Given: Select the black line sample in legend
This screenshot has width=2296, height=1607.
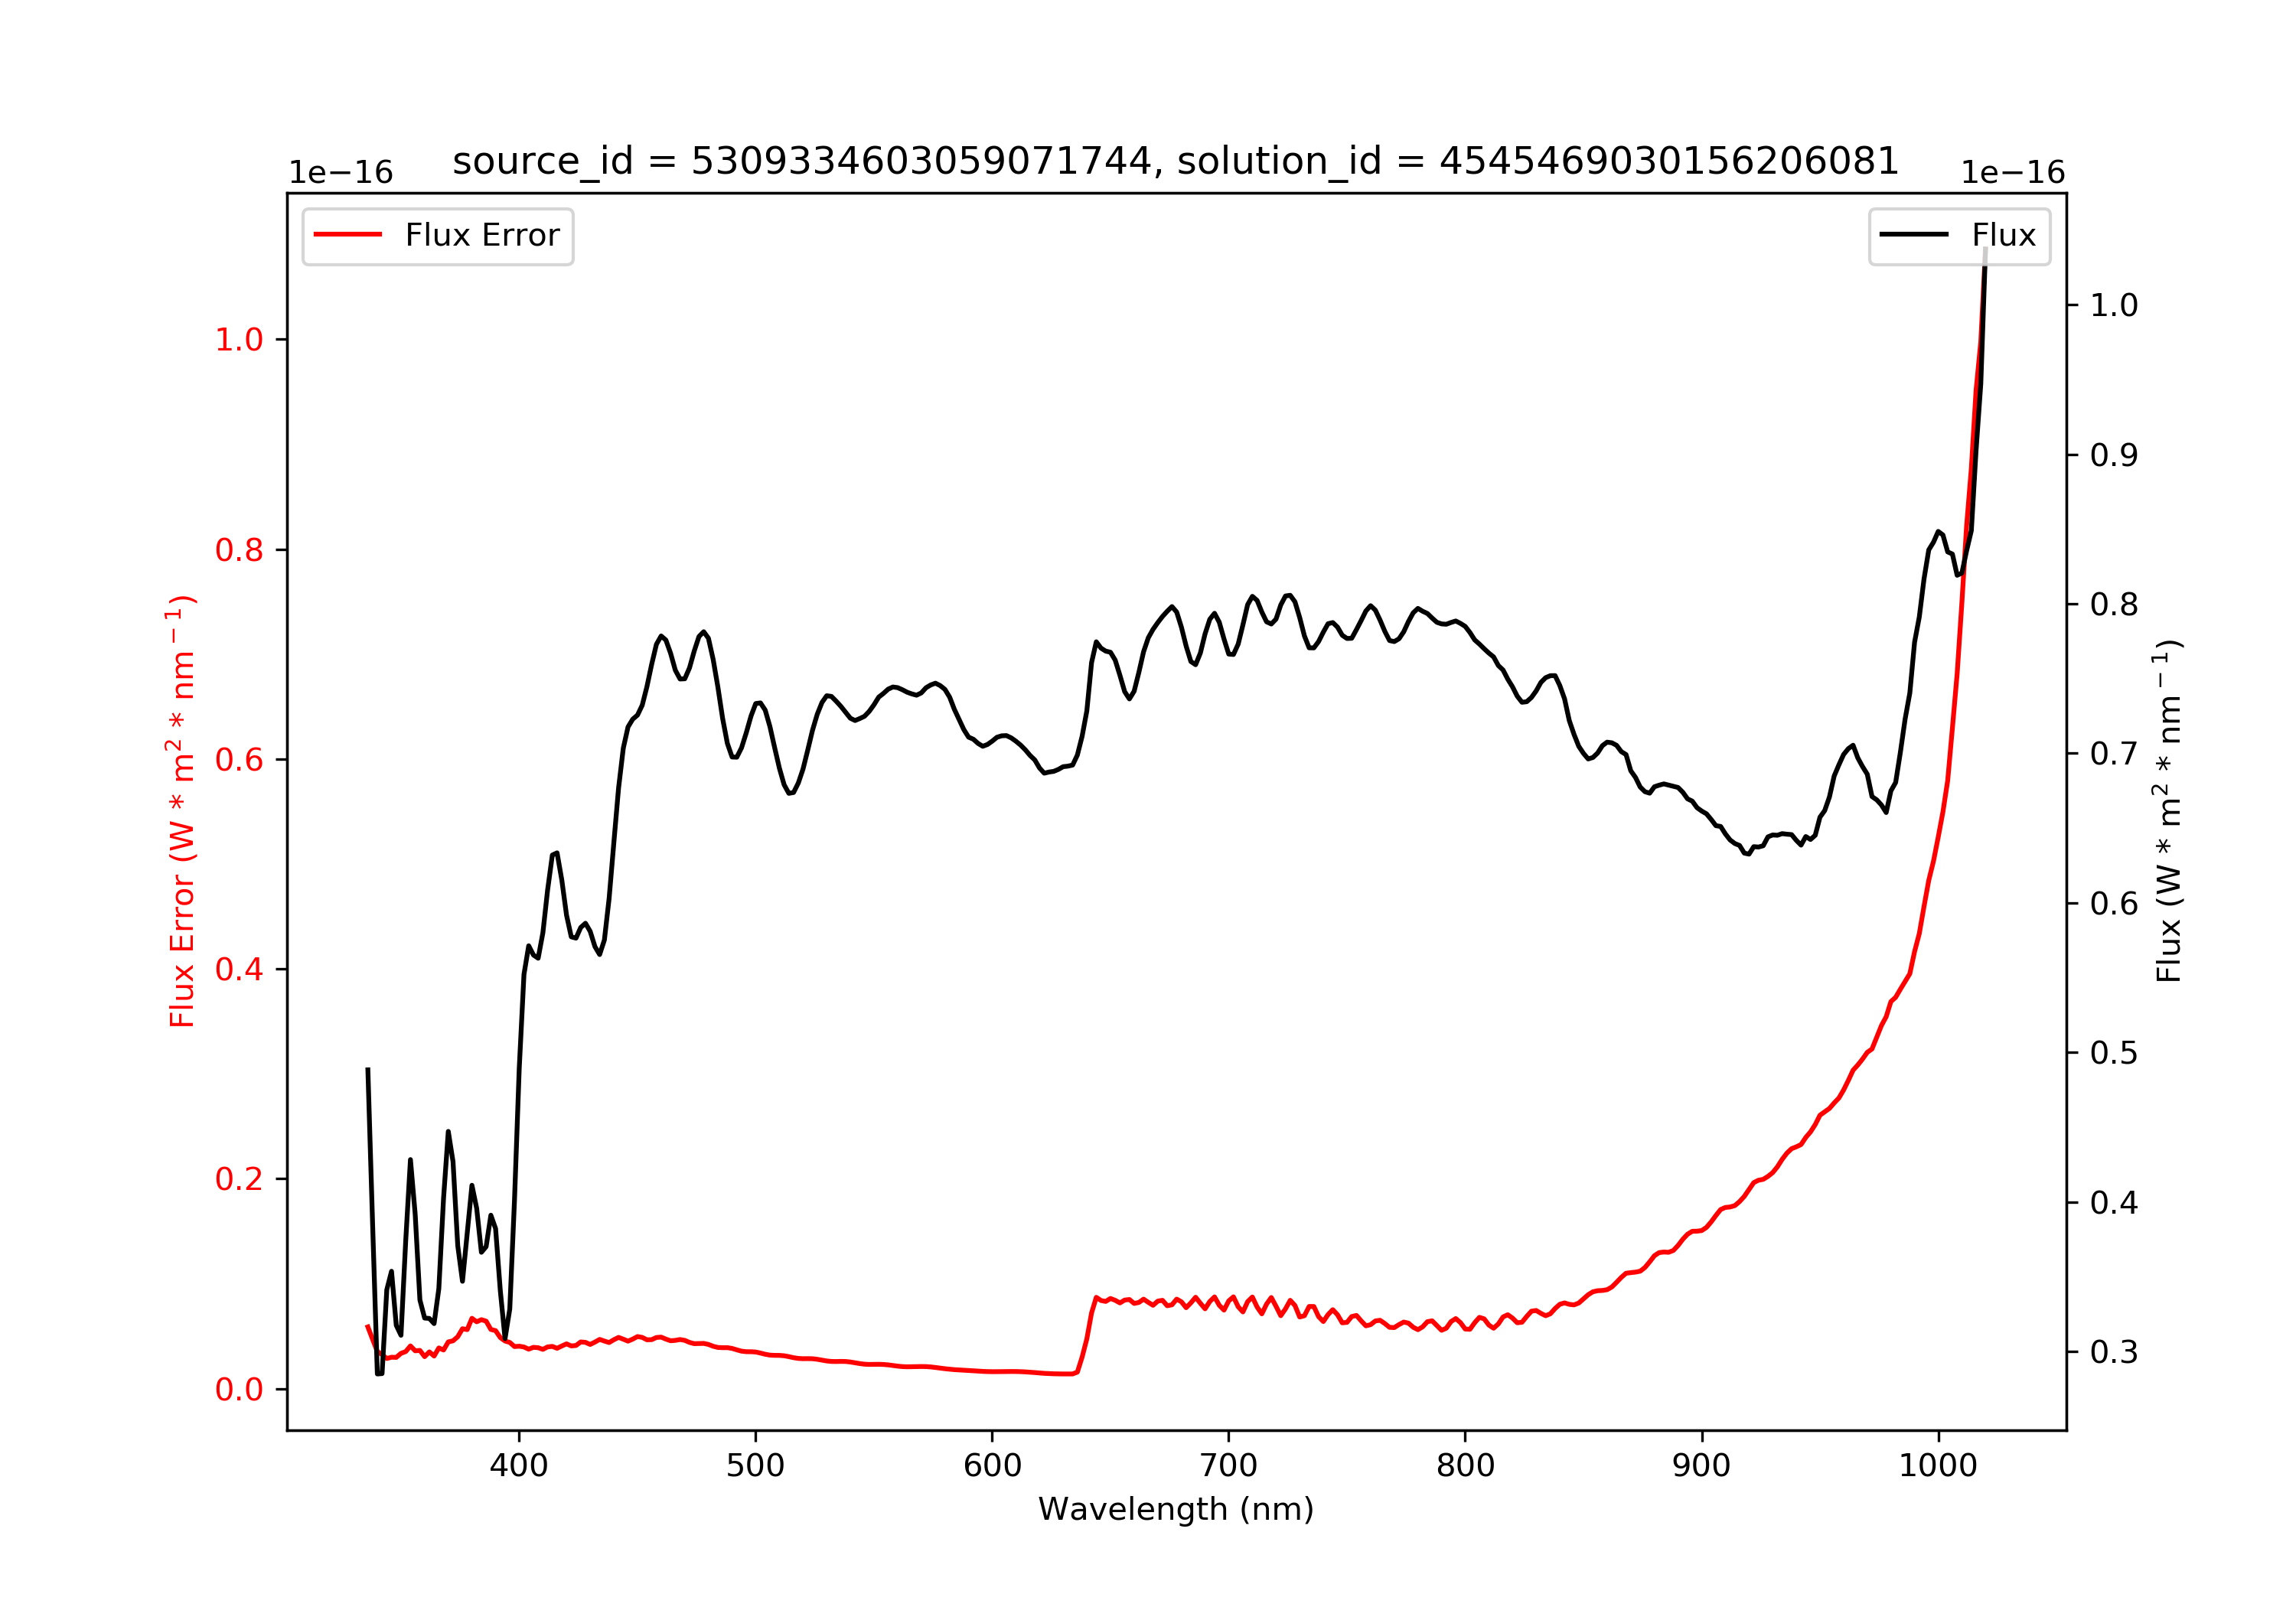Looking at the screenshot, I should point(1914,235).
